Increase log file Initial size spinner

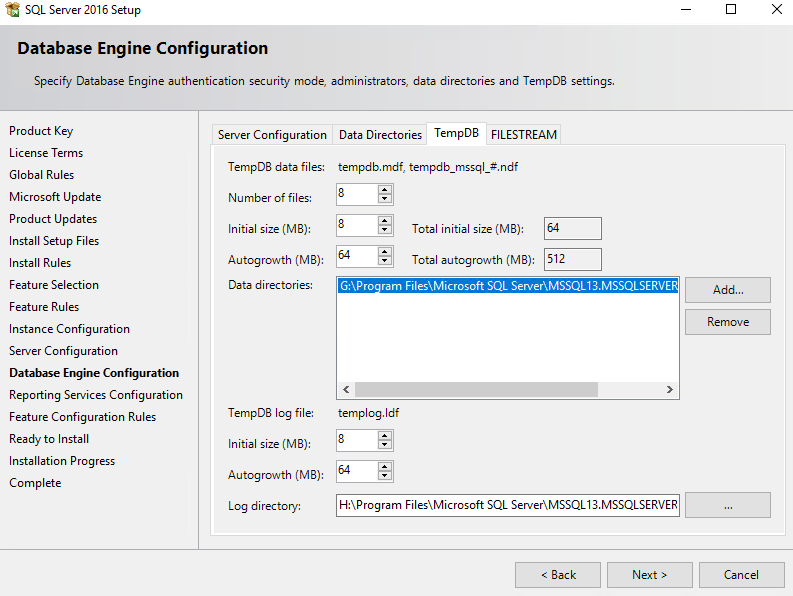[384, 436]
